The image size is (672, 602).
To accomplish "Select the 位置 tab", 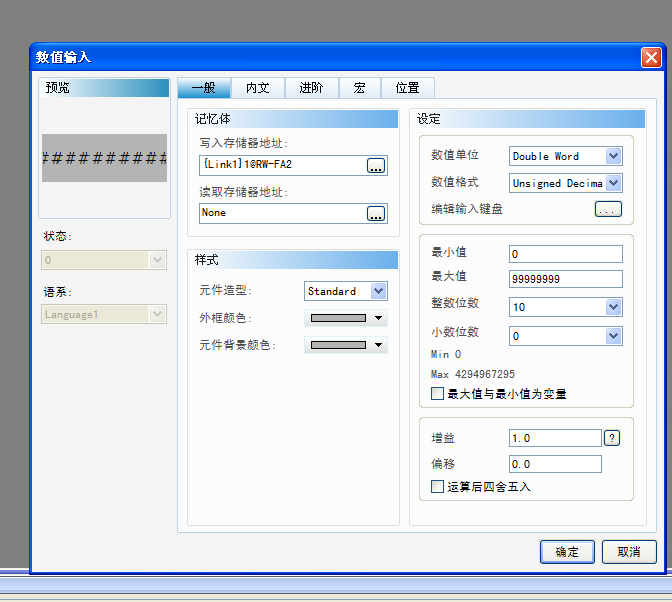I will (x=407, y=88).
